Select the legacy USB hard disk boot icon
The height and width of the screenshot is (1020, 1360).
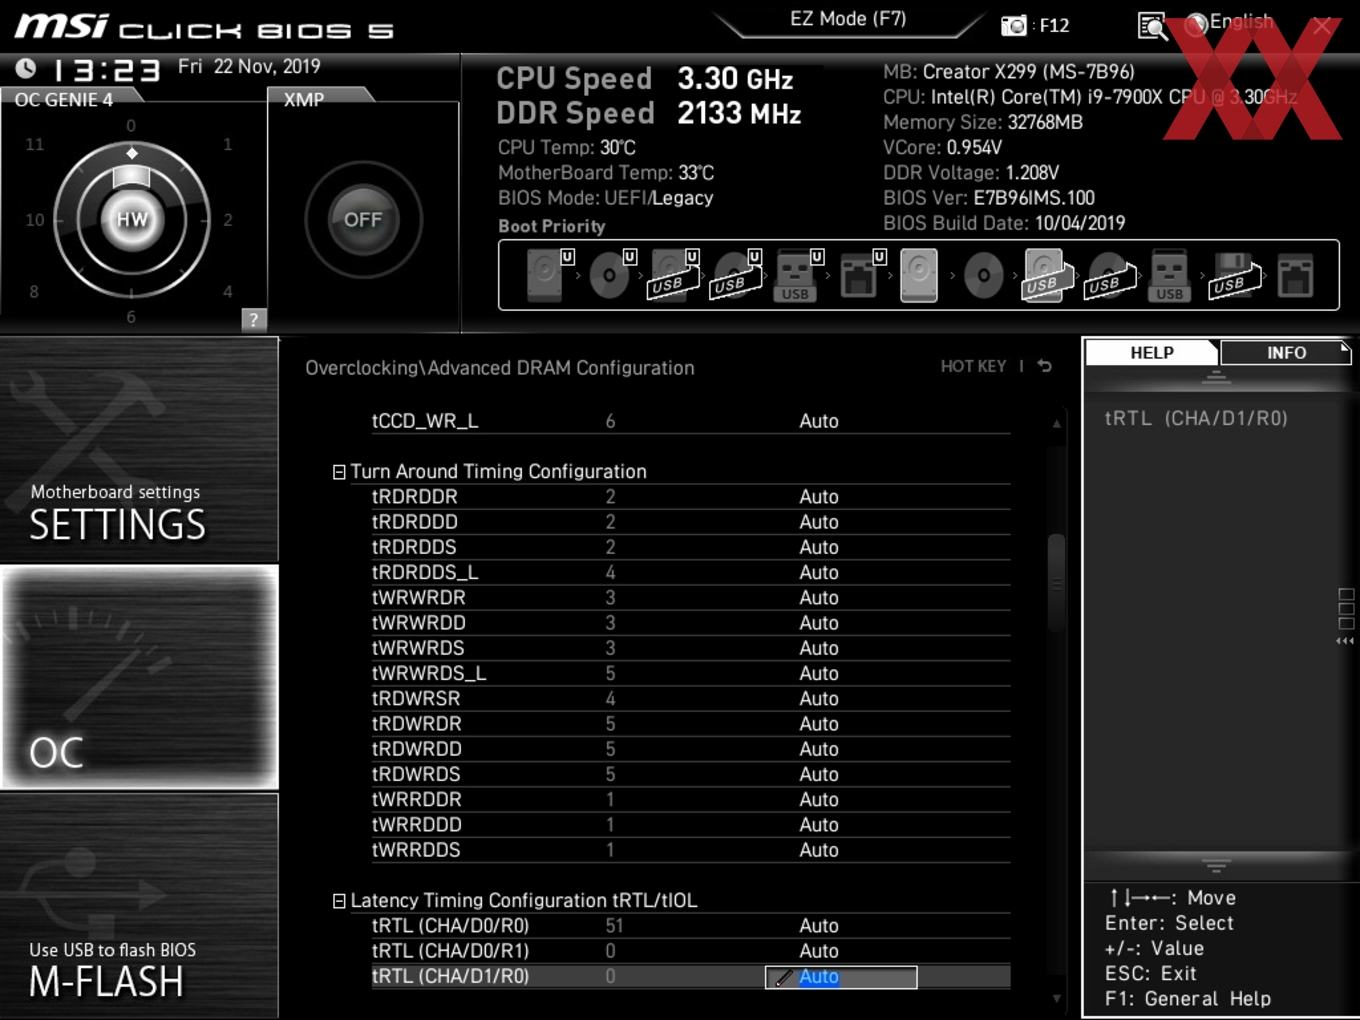[1047, 275]
